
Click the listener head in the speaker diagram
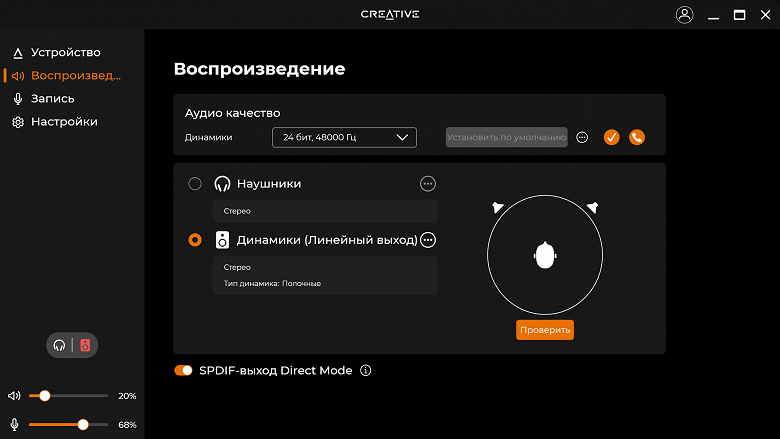coord(545,256)
